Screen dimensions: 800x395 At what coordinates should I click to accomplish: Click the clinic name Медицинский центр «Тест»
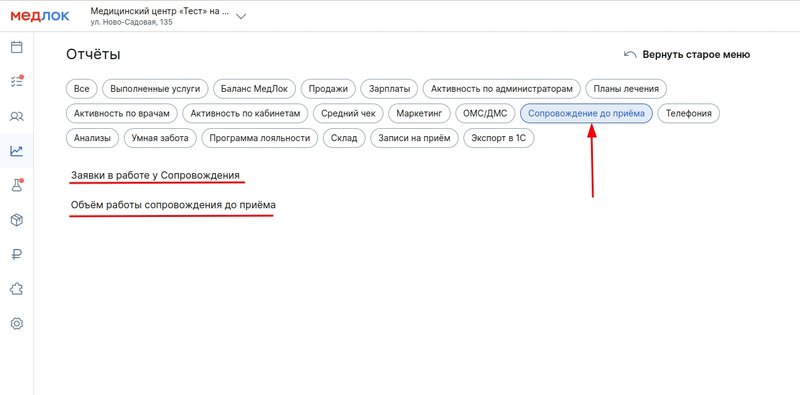pyautogui.click(x=159, y=11)
